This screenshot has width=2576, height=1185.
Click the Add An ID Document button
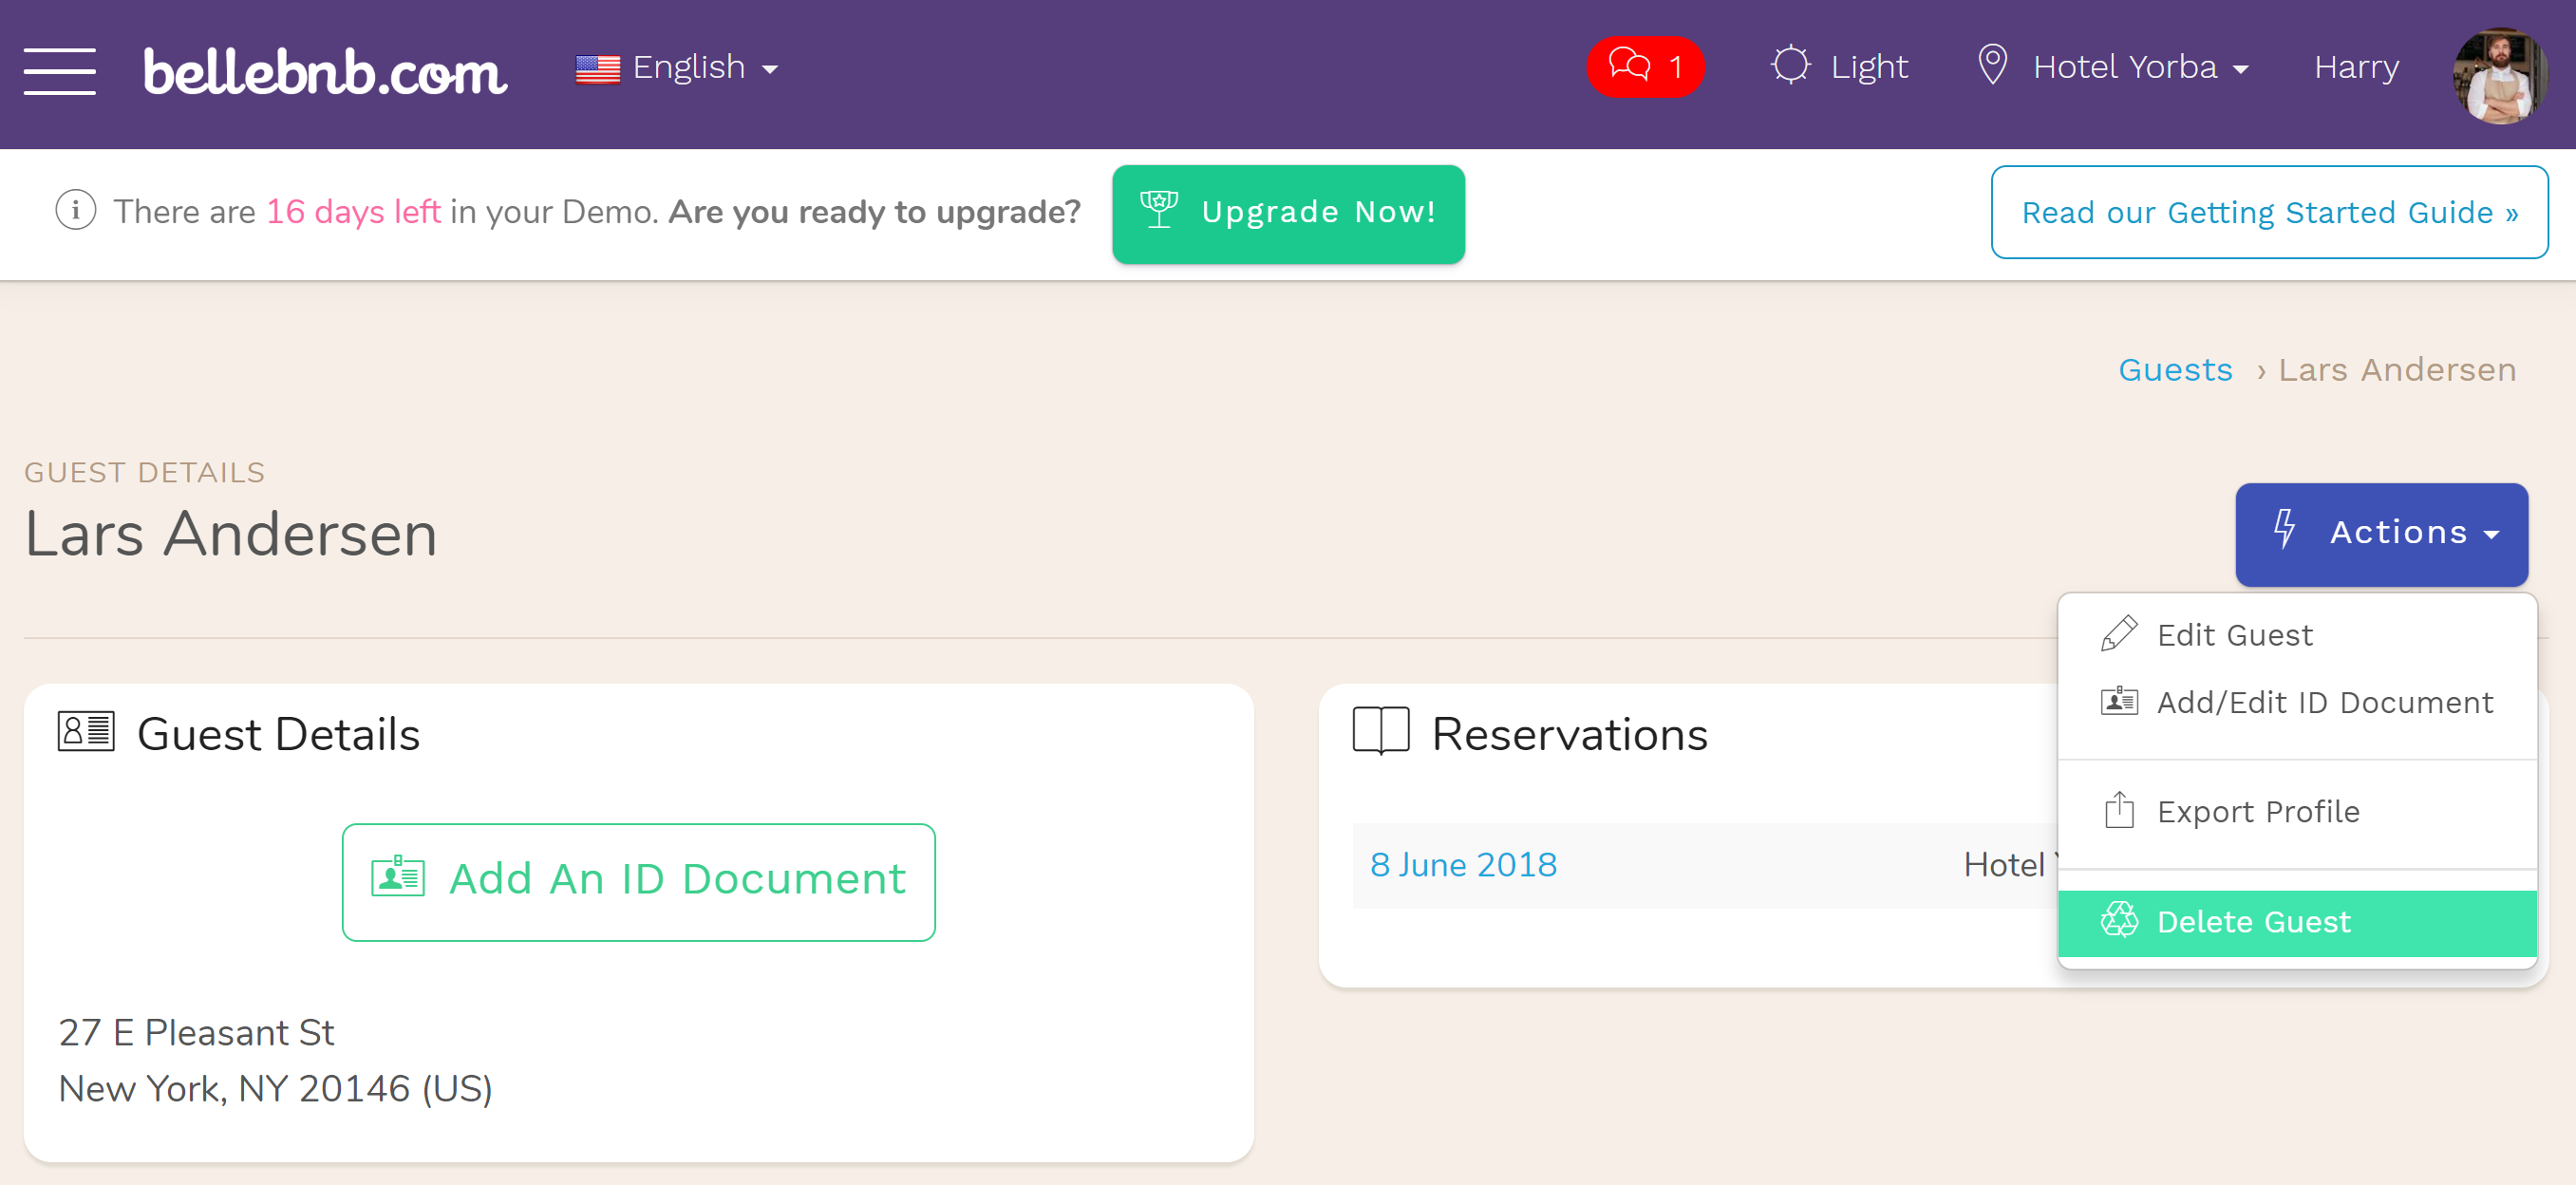tap(639, 876)
